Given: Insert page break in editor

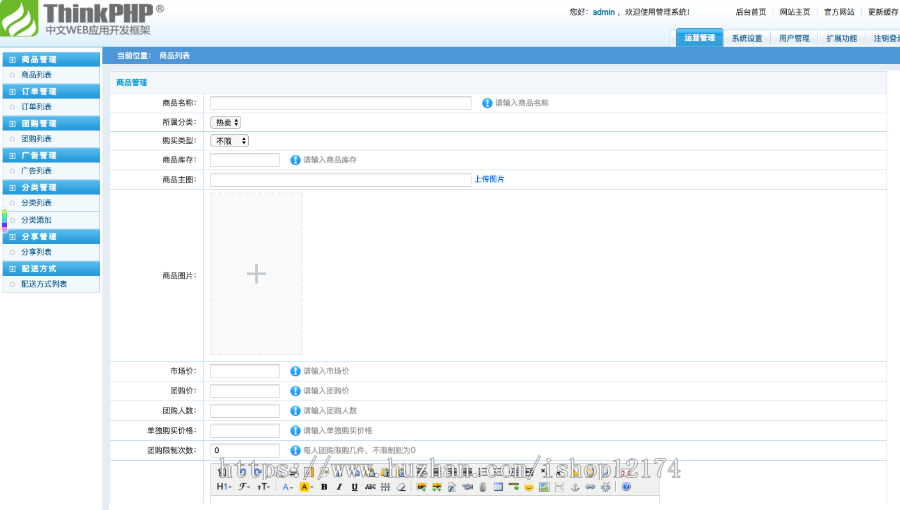Looking at the screenshot, I should coord(560,487).
